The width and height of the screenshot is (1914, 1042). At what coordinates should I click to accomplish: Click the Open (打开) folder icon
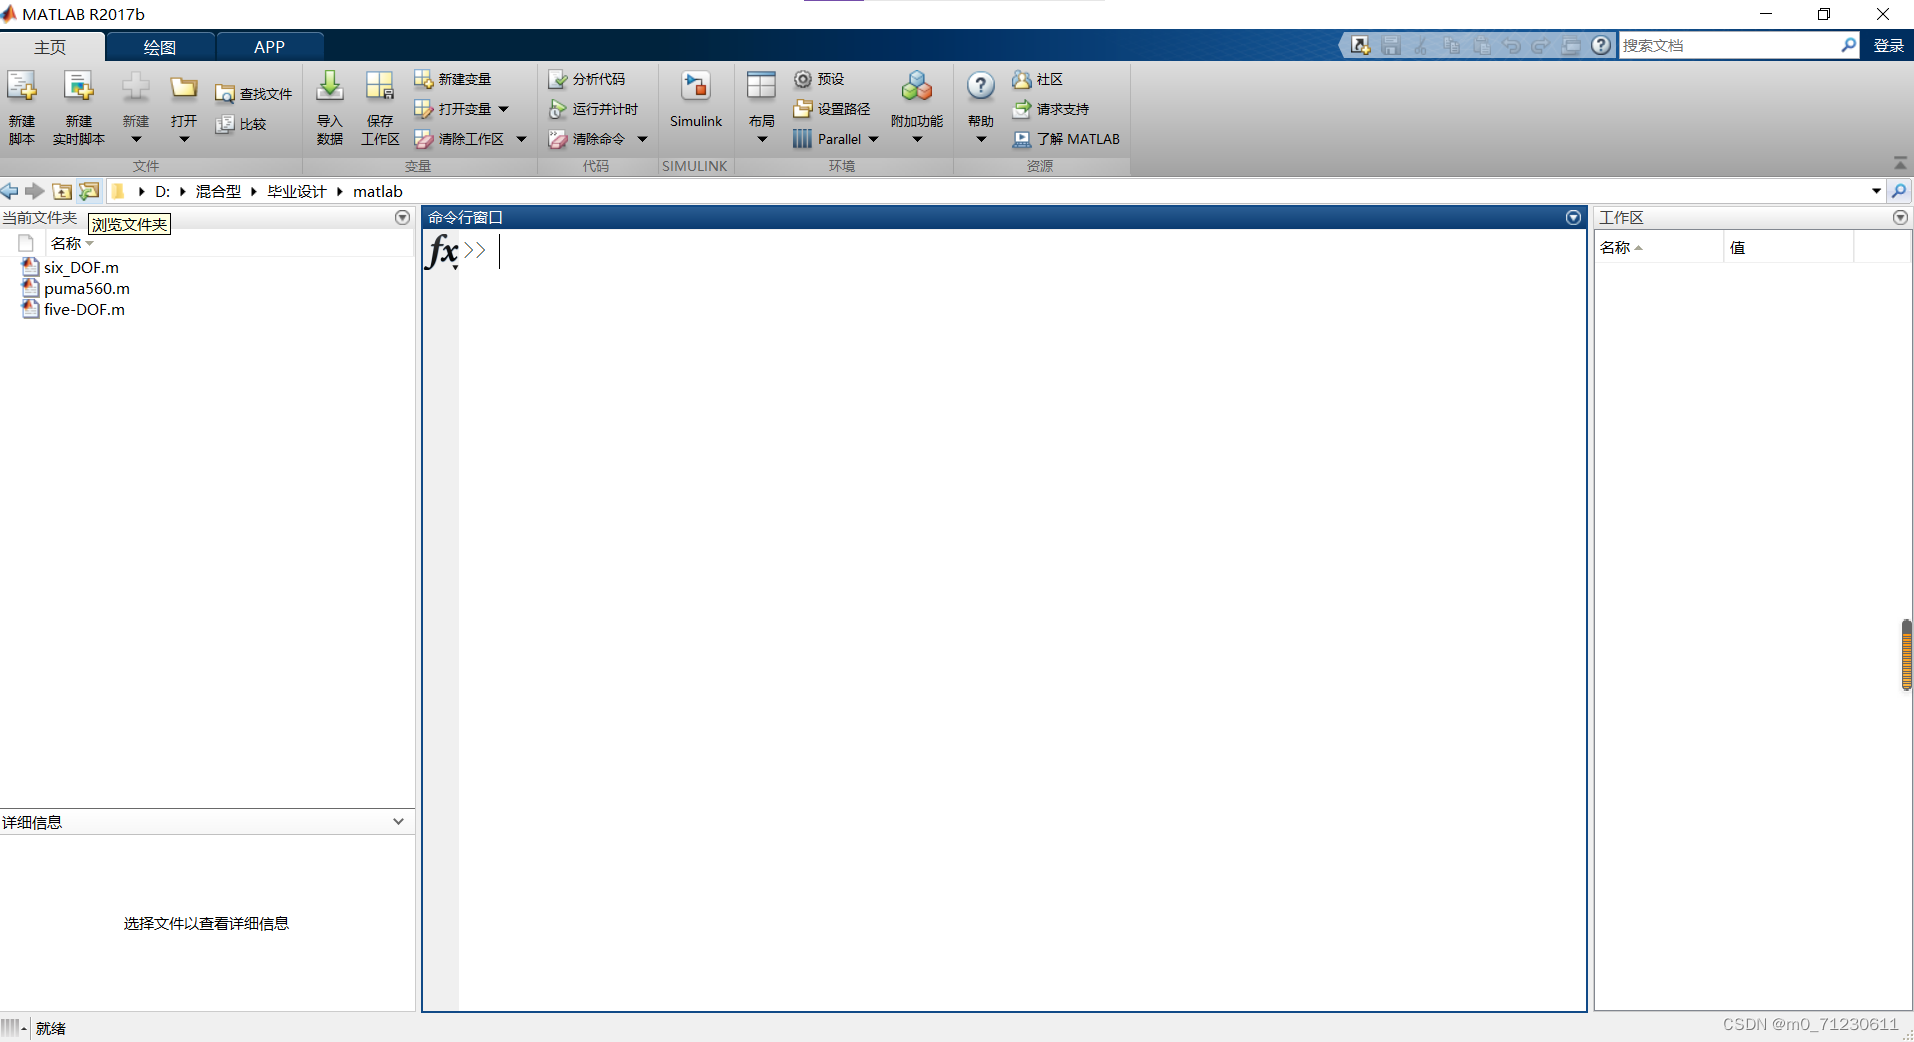coord(184,88)
